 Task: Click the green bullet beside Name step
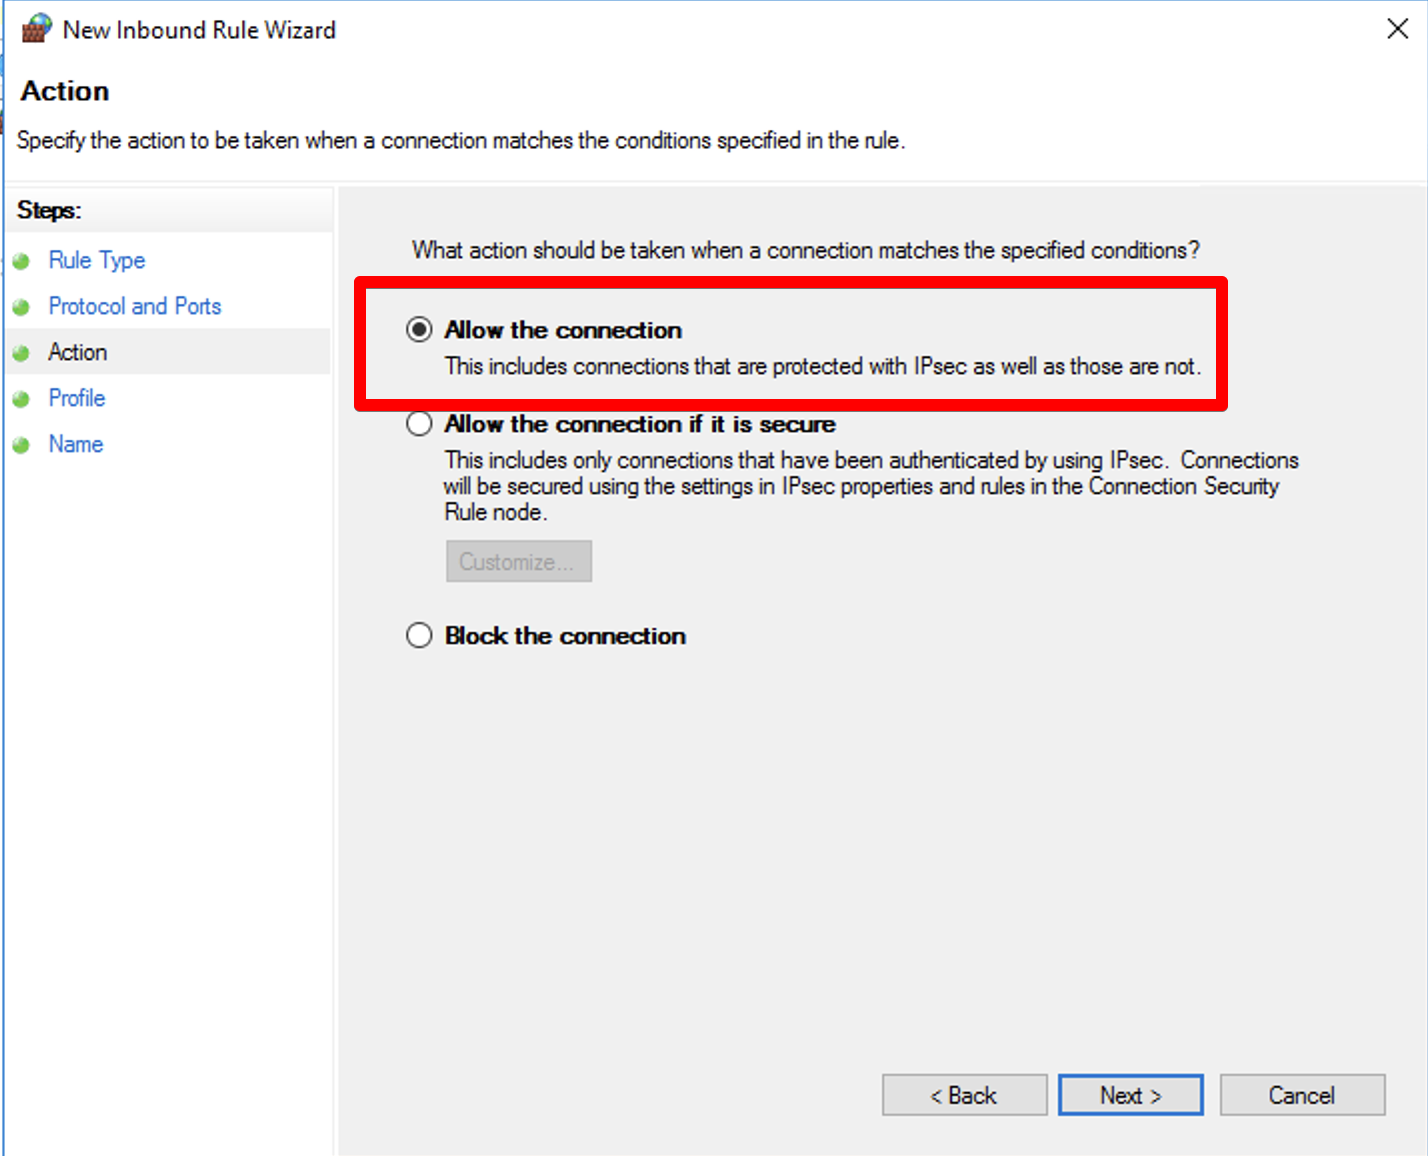[x=22, y=446]
